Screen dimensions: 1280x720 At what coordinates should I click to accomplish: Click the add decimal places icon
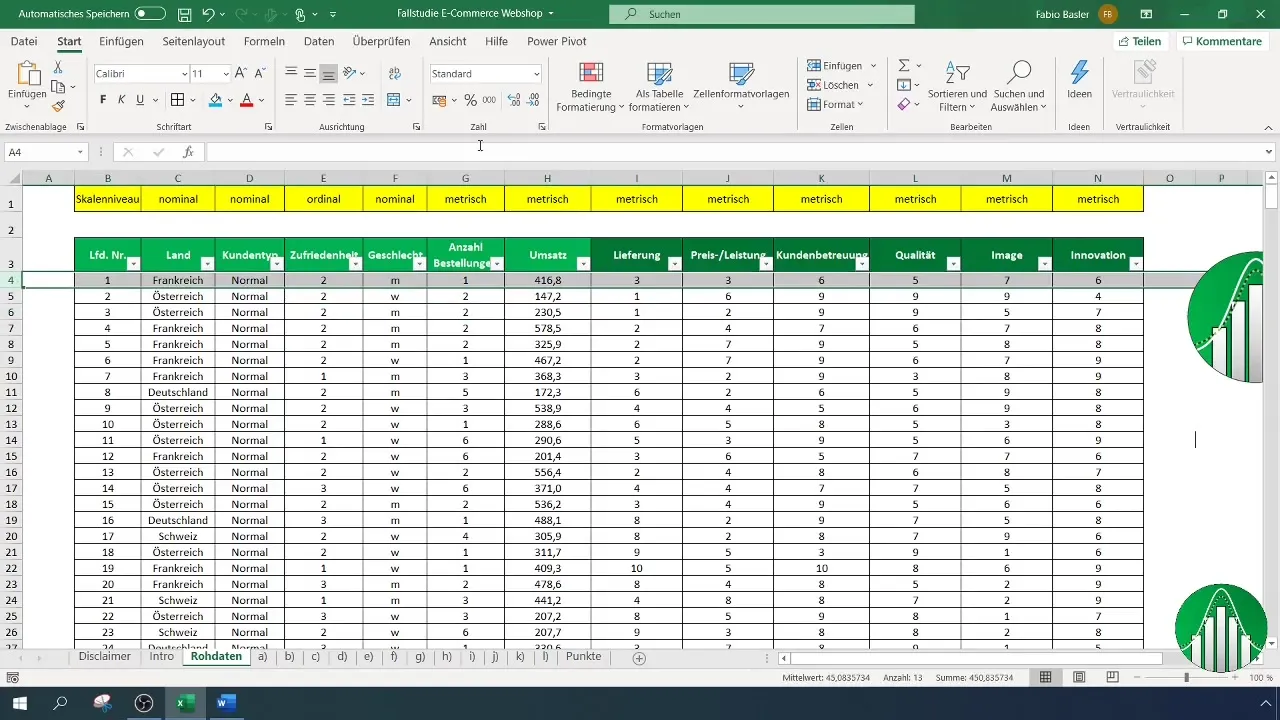click(514, 100)
